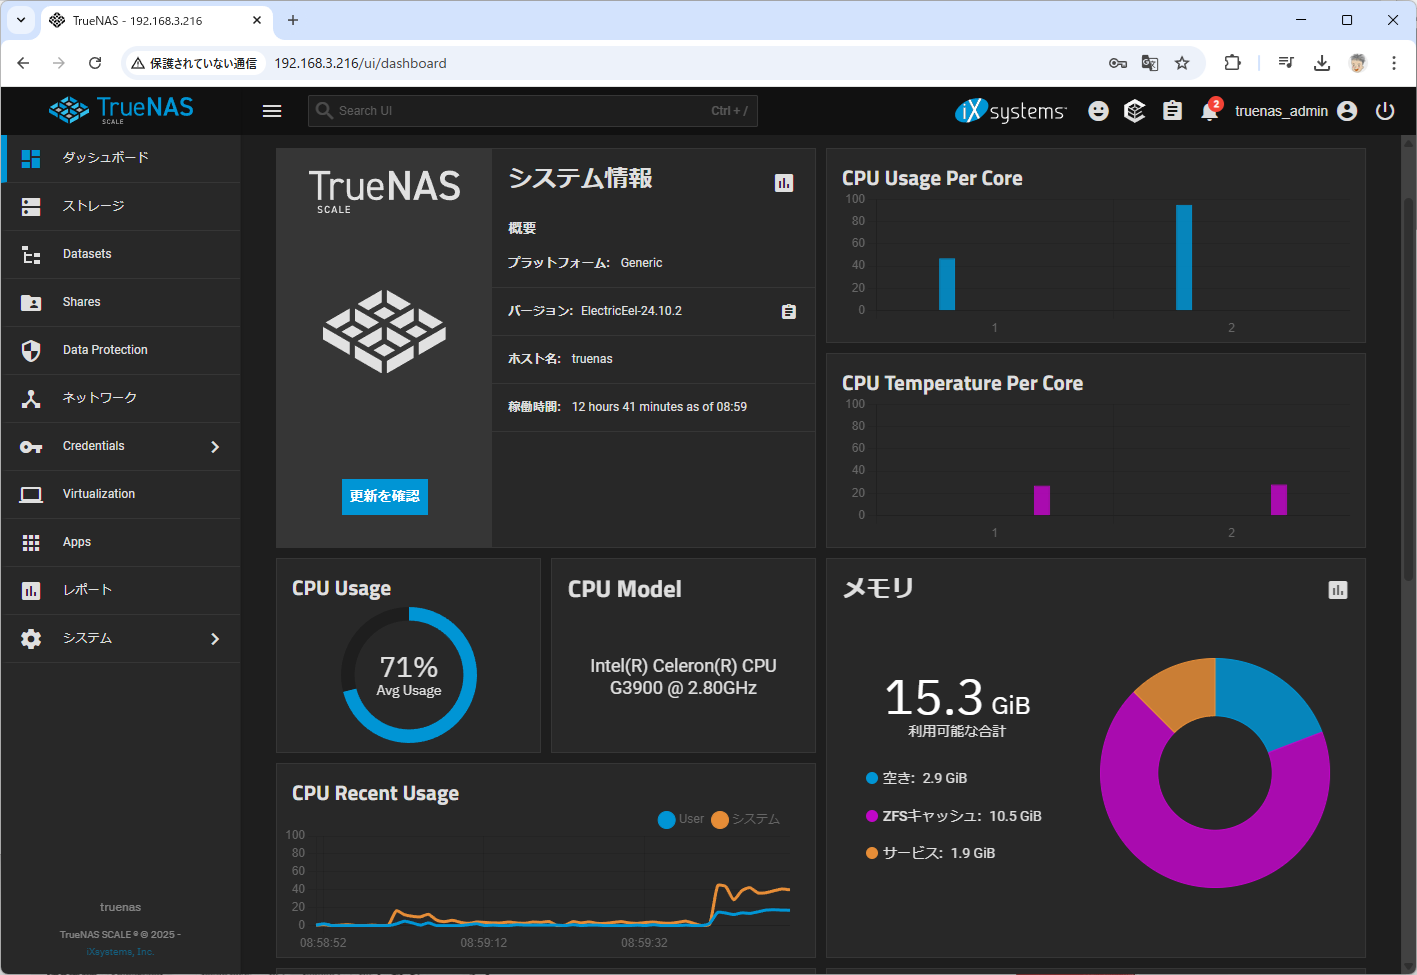Viewport: 1417px width, 975px height.
Task: Click the システム legend swatch in CPU chart
Action: click(x=720, y=820)
